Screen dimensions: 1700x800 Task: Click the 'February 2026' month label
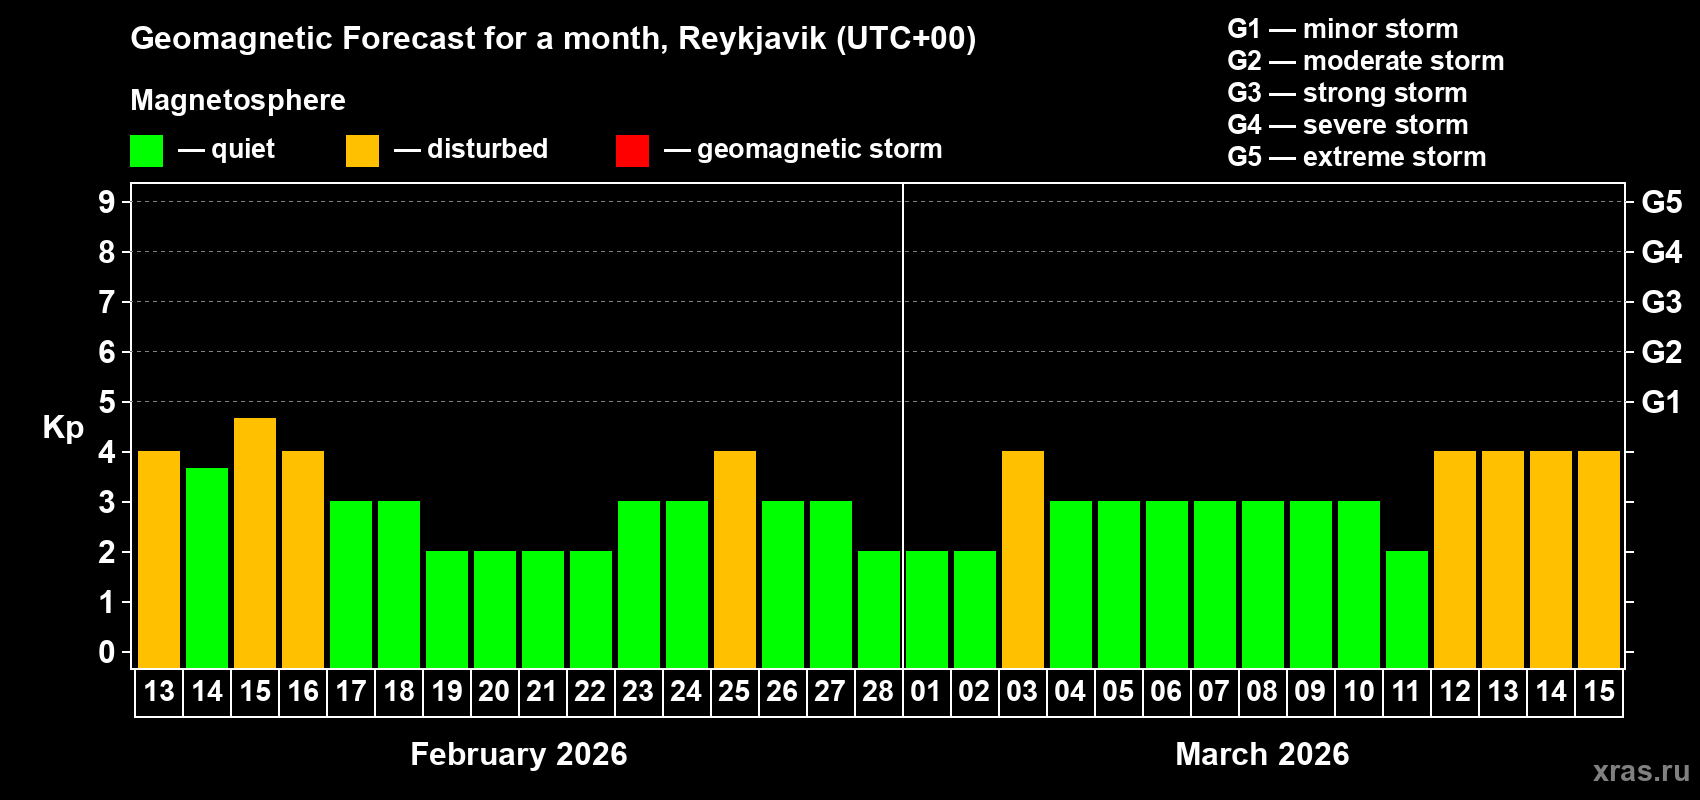519,754
